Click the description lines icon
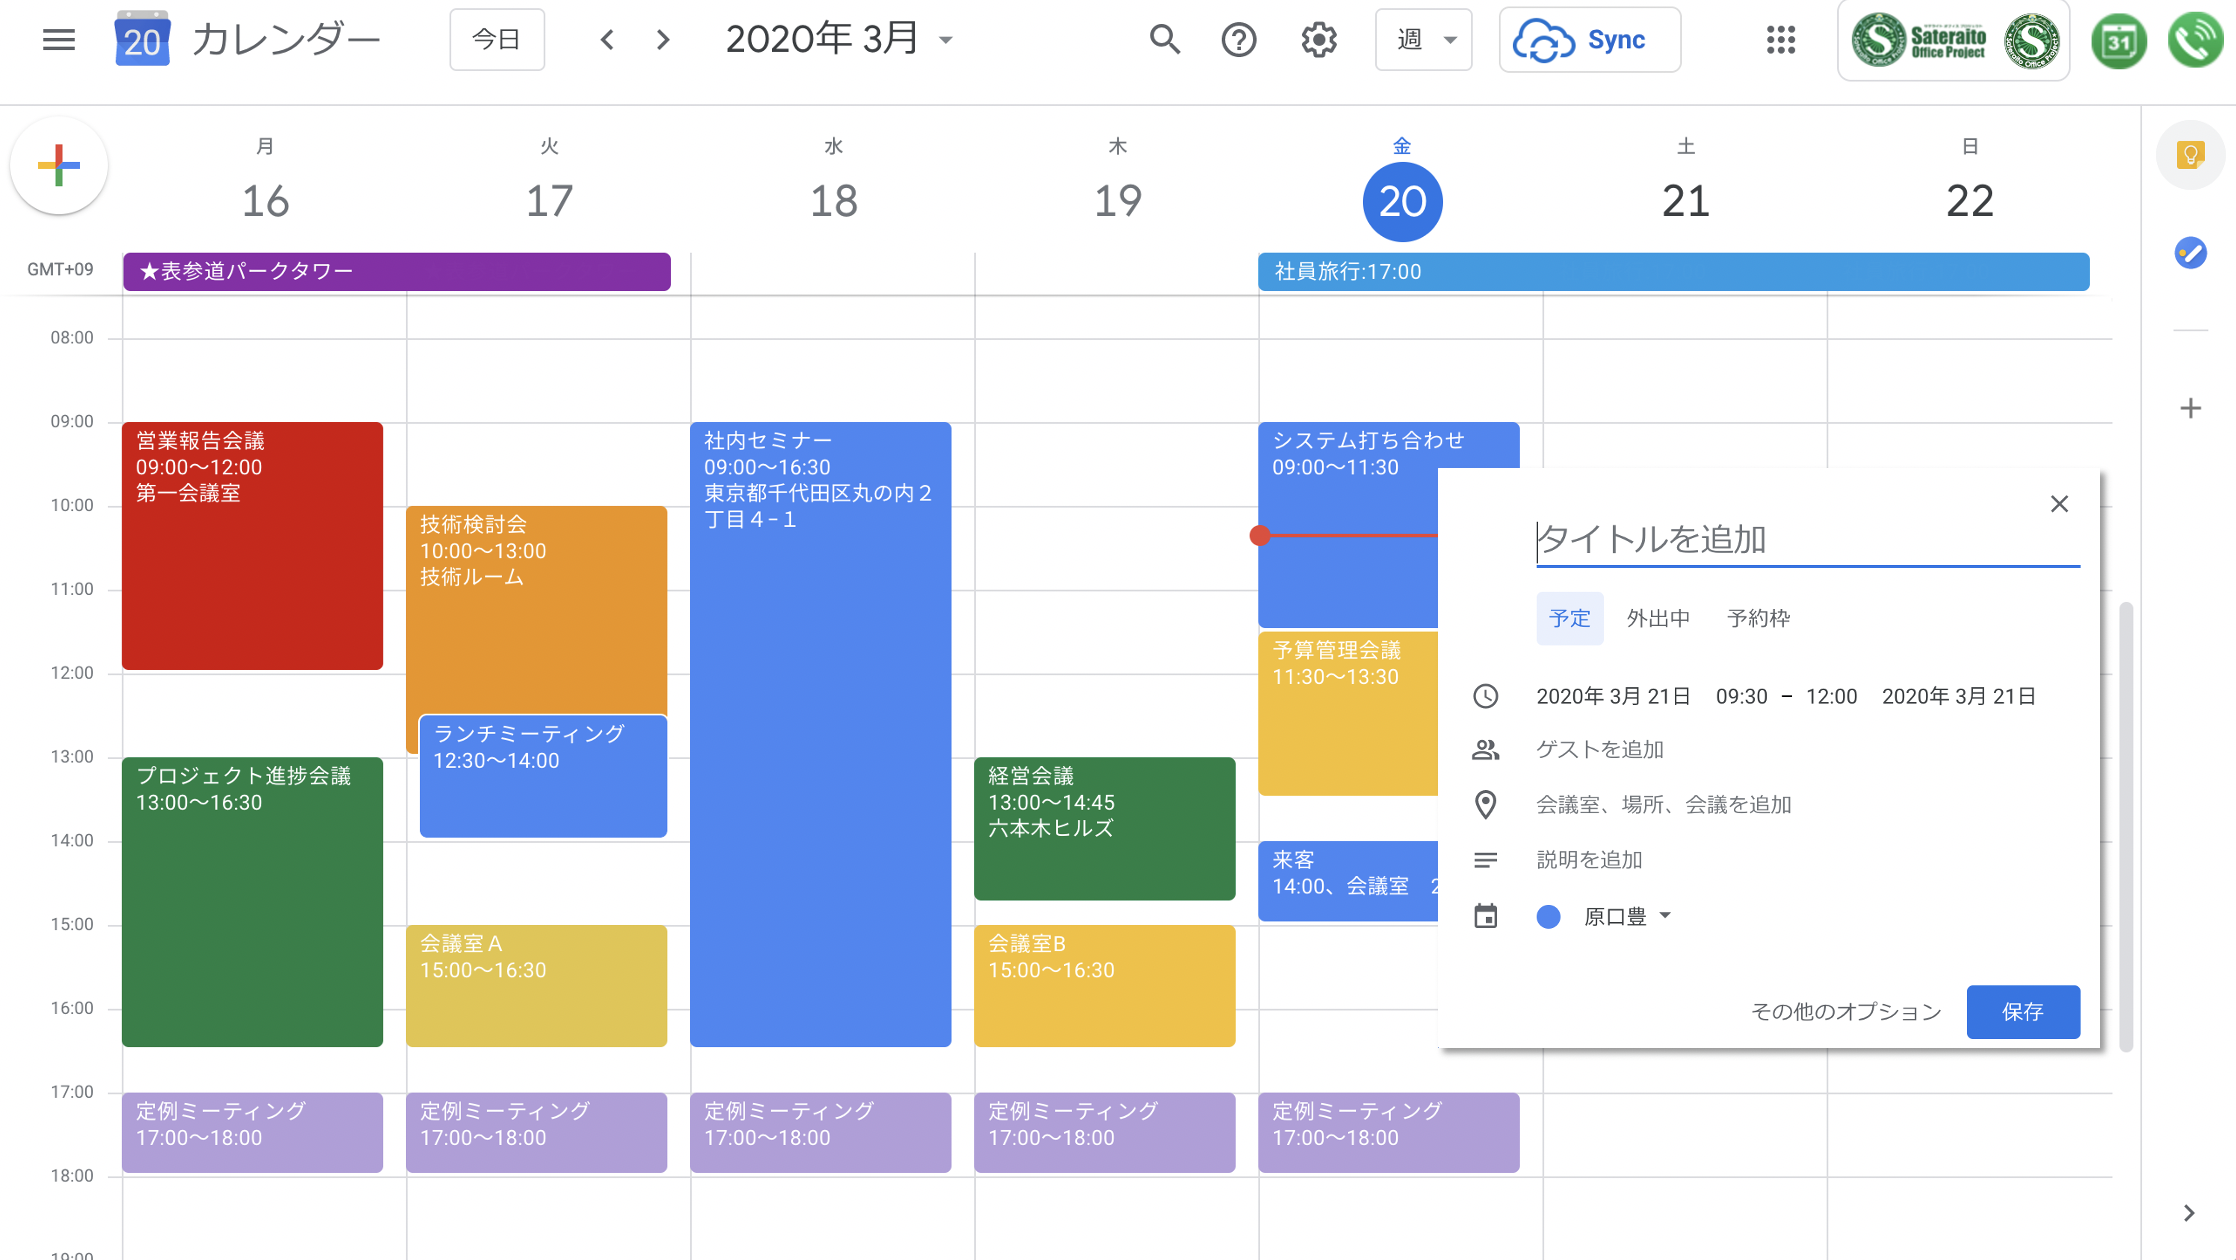 click(x=1486, y=860)
